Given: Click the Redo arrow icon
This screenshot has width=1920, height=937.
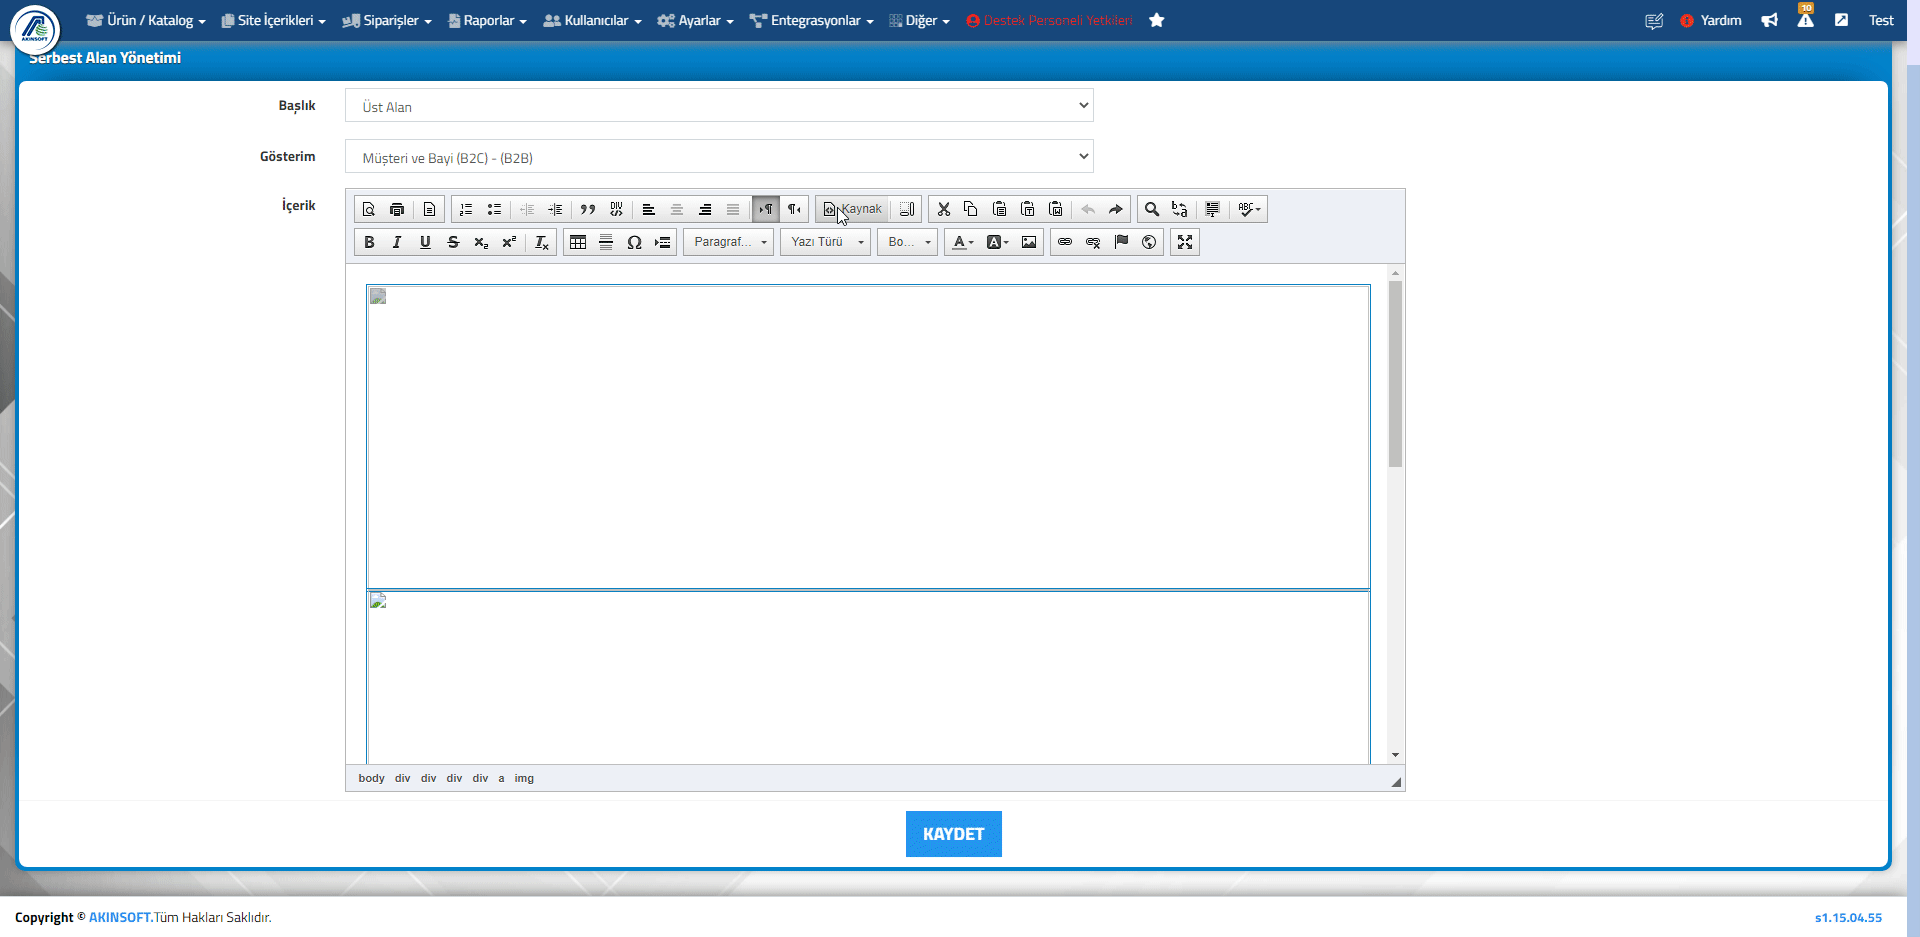Looking at the screenshot, I should [x=1116, y=209].
